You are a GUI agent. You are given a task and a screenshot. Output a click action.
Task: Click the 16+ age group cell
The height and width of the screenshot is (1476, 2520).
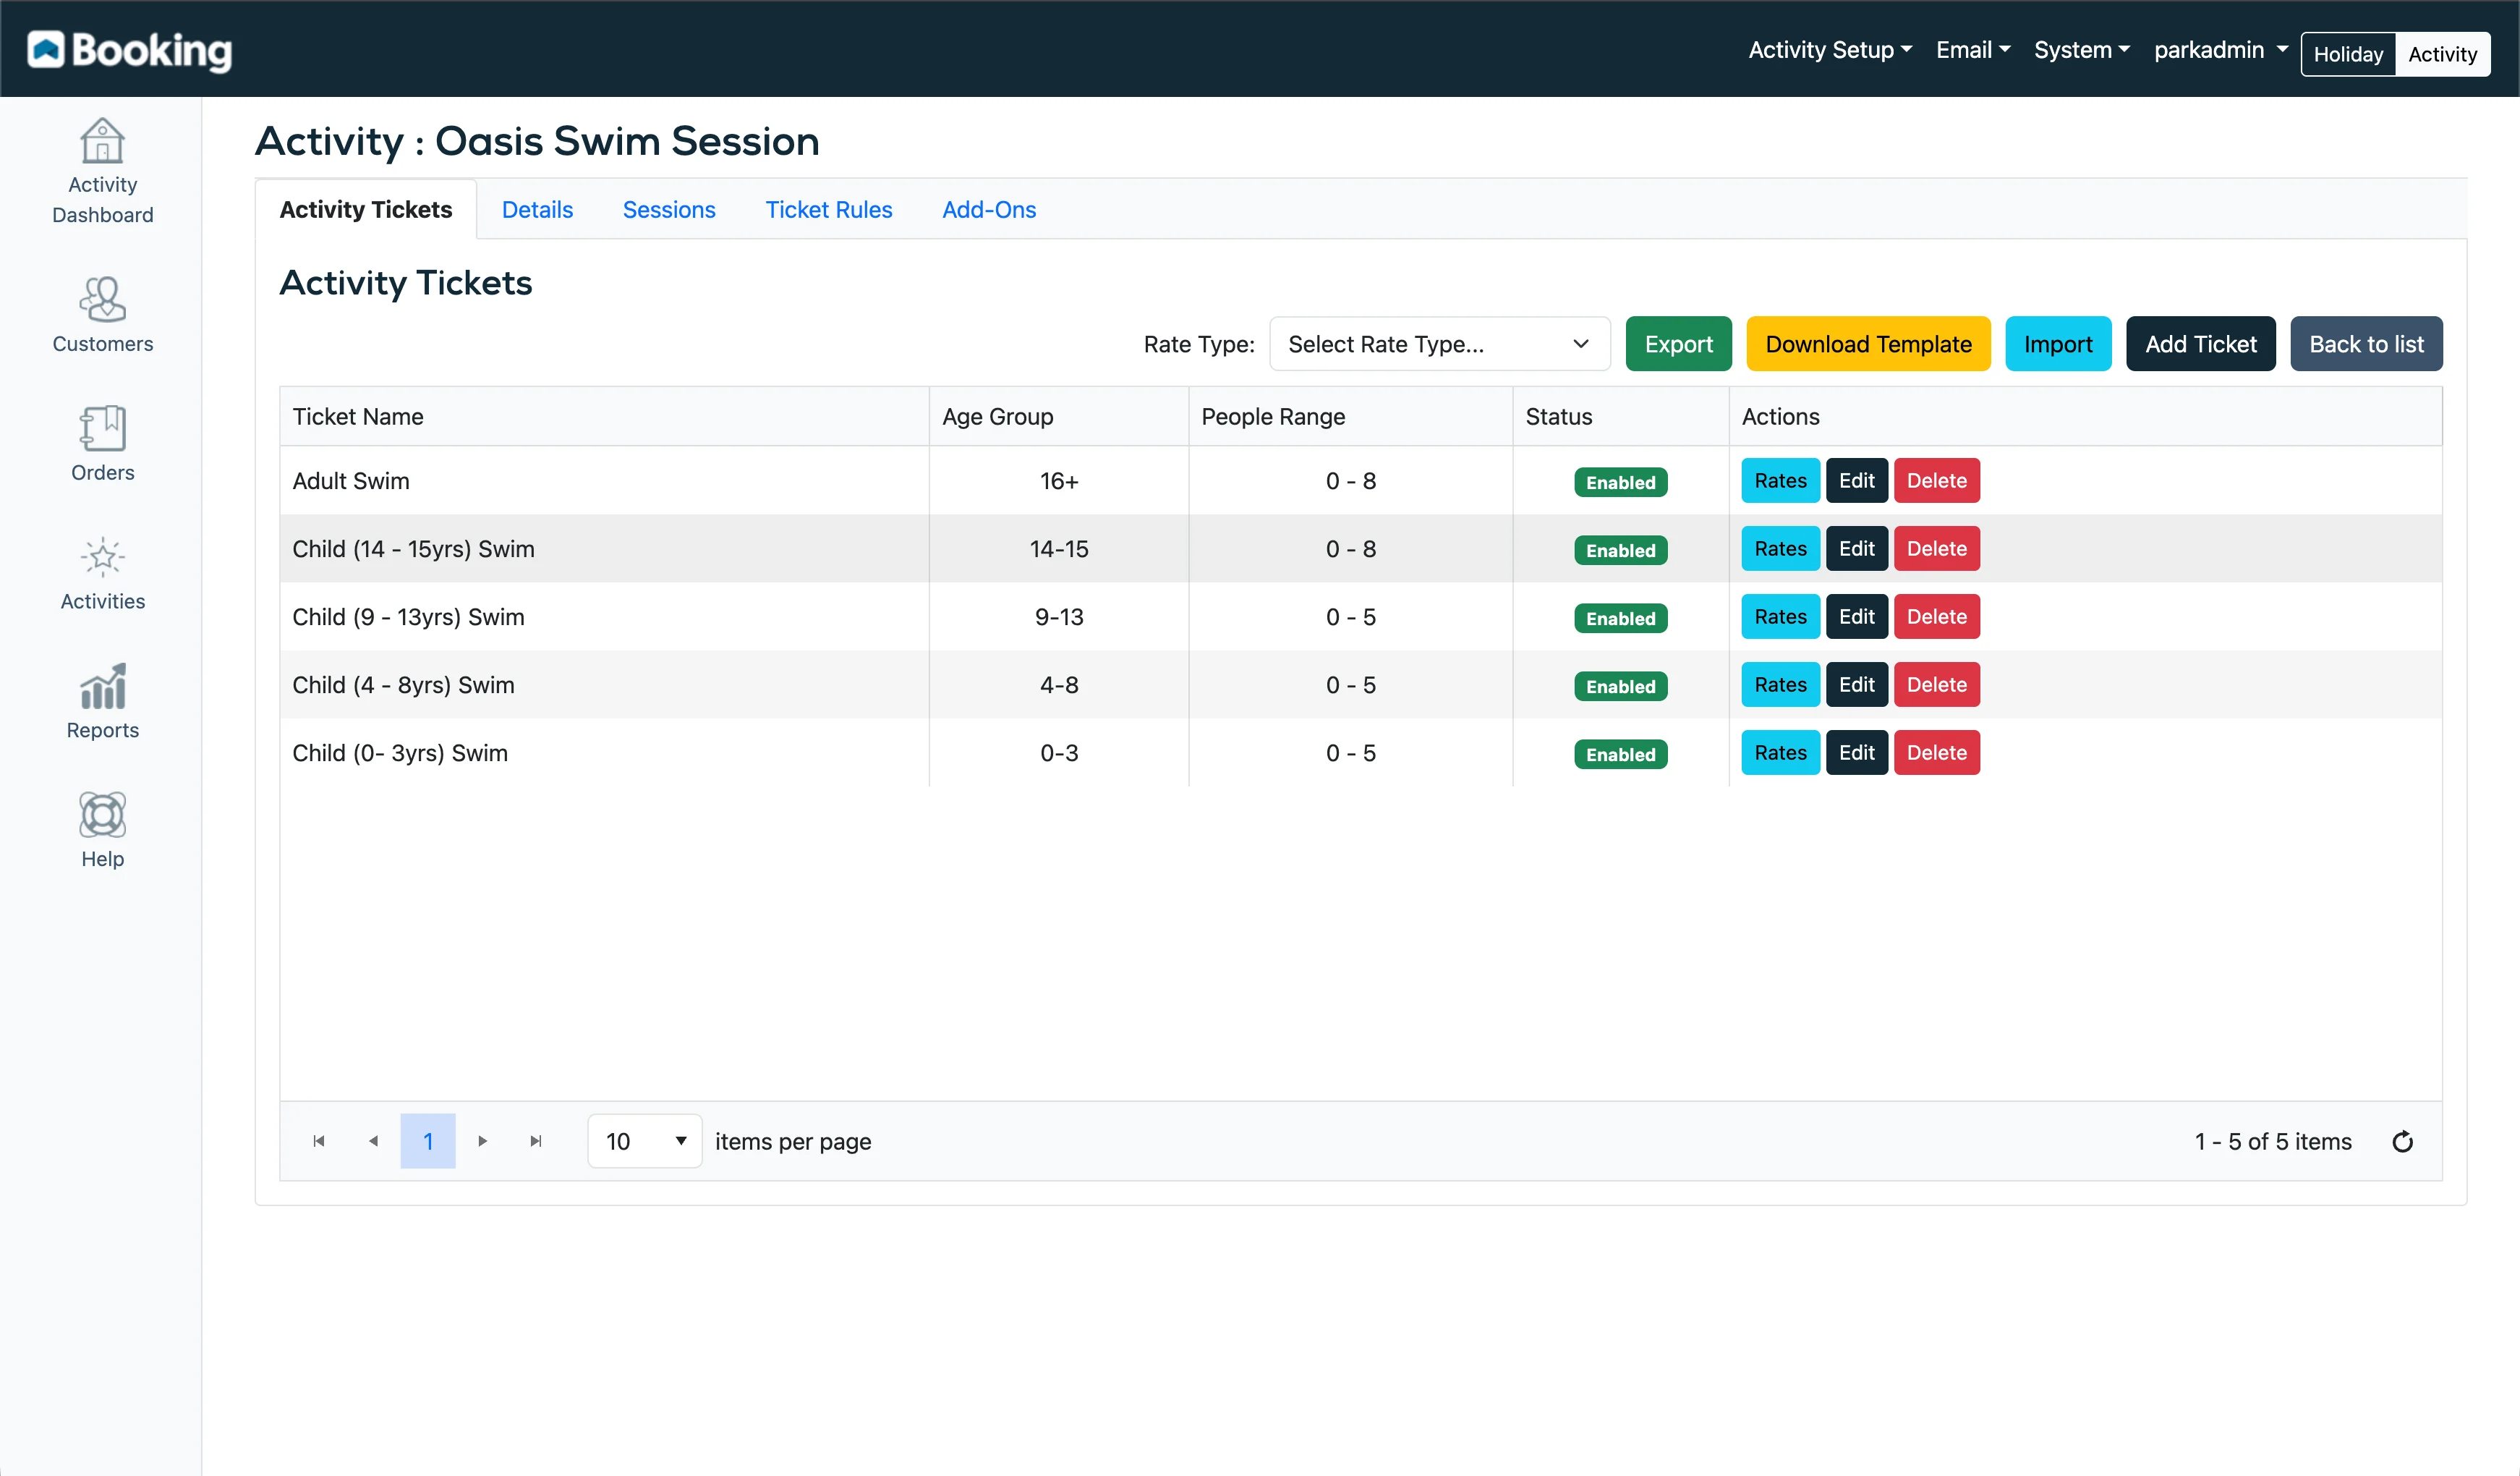coord(1059,481)
